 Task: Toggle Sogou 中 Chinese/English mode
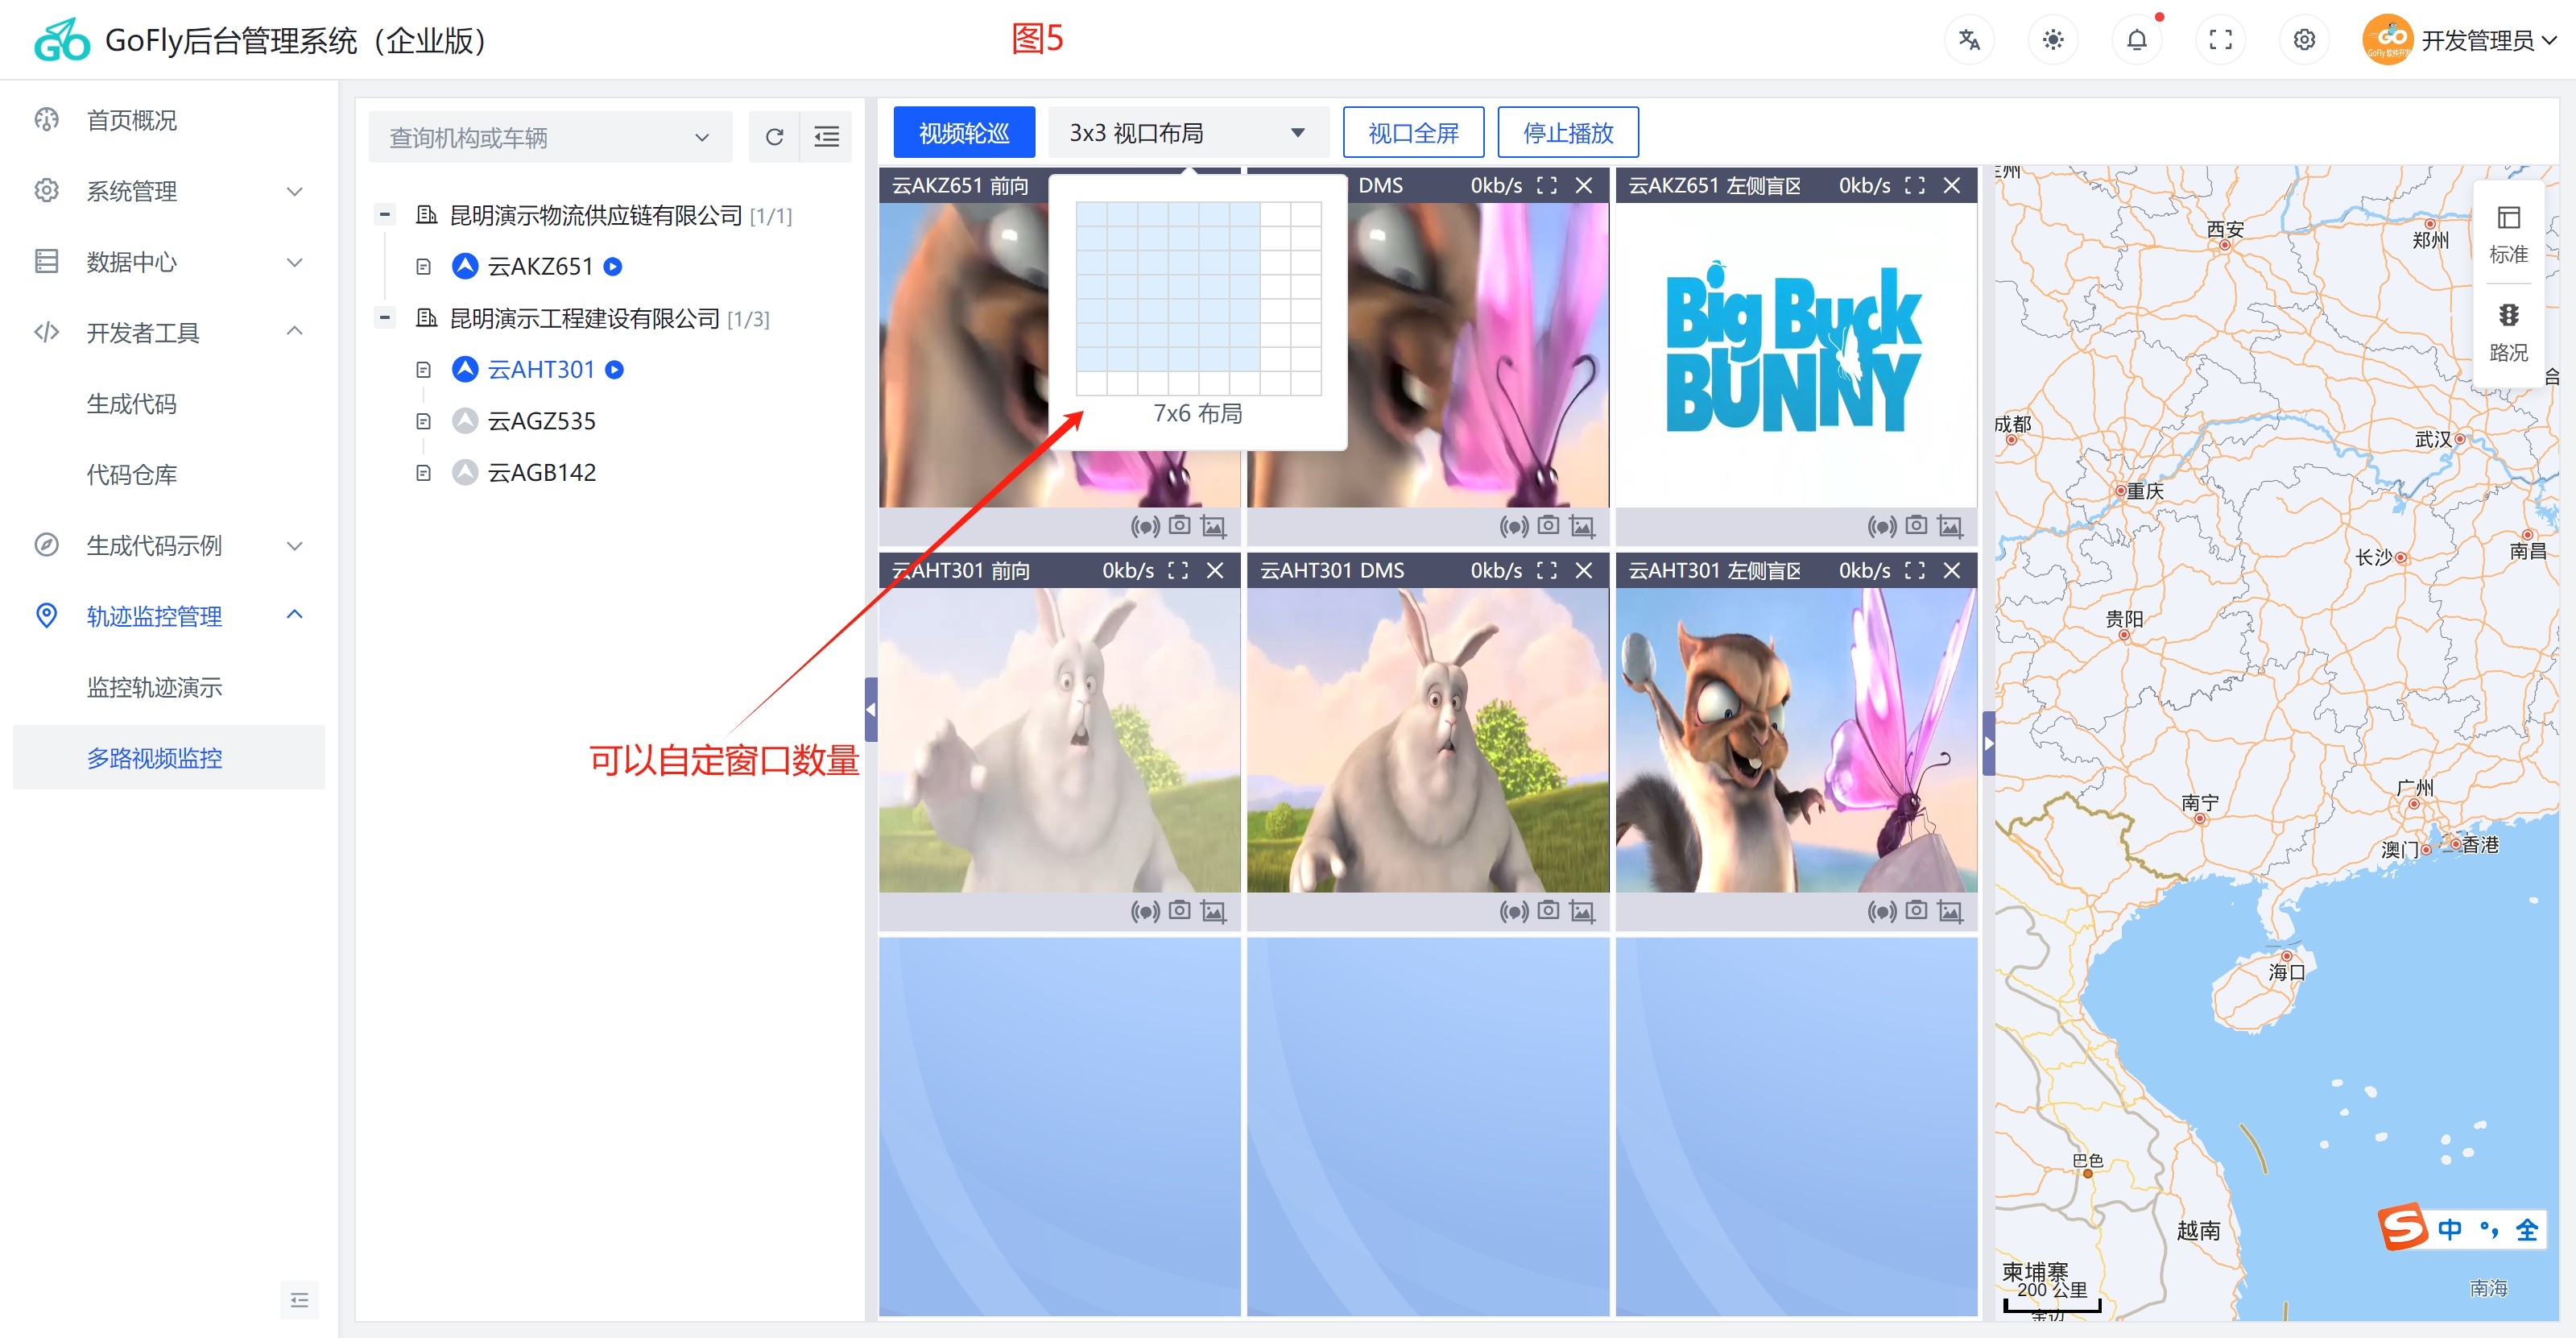point(2449,1229)
